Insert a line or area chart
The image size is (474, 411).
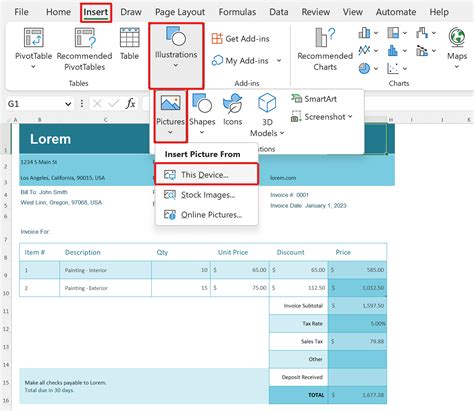click(x=364, y=51)
